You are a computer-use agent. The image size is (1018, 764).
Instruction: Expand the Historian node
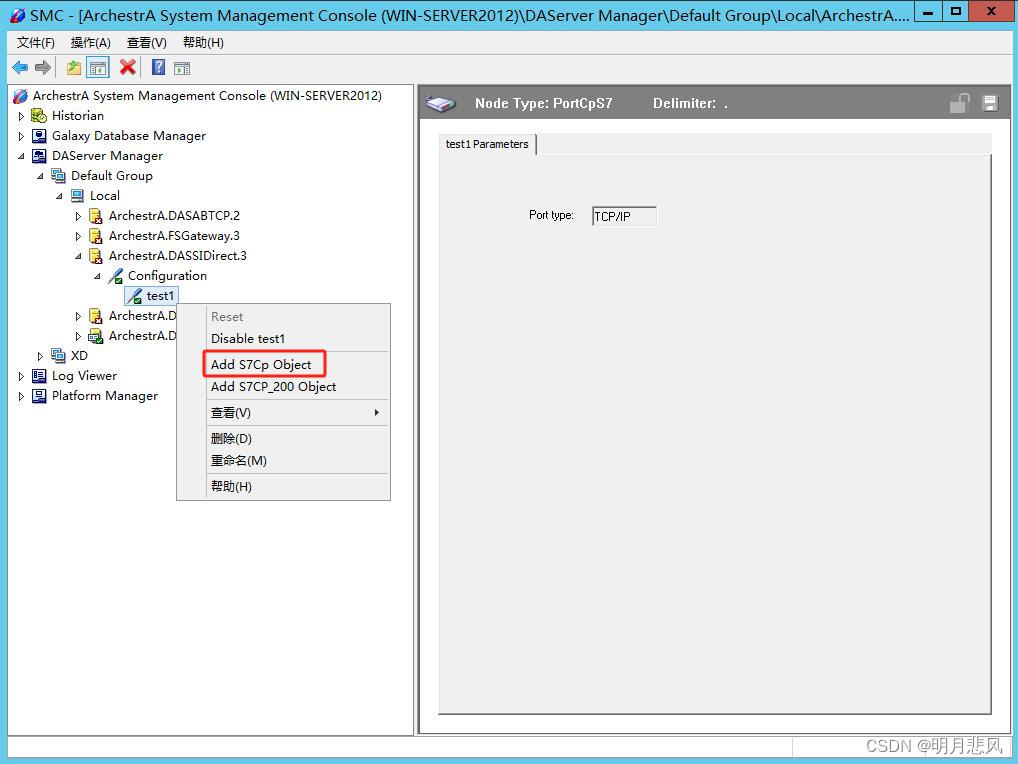click(21, 116)
